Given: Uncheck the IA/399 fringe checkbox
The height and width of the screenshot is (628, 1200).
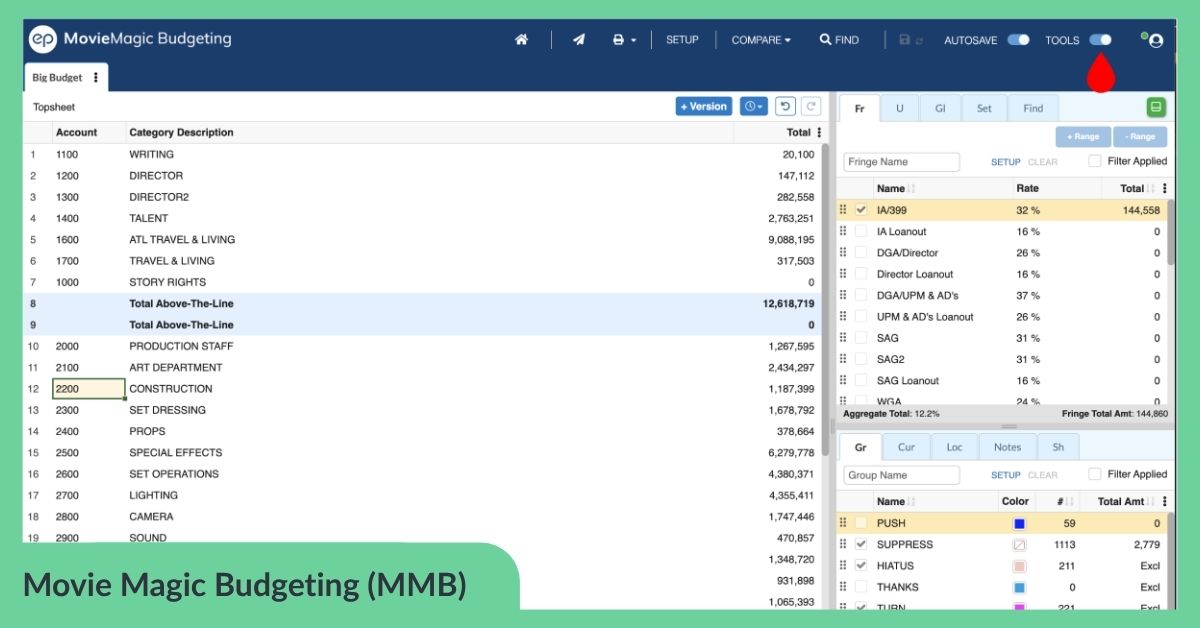Looking at the screenshot, I should (x=861, y=210).
